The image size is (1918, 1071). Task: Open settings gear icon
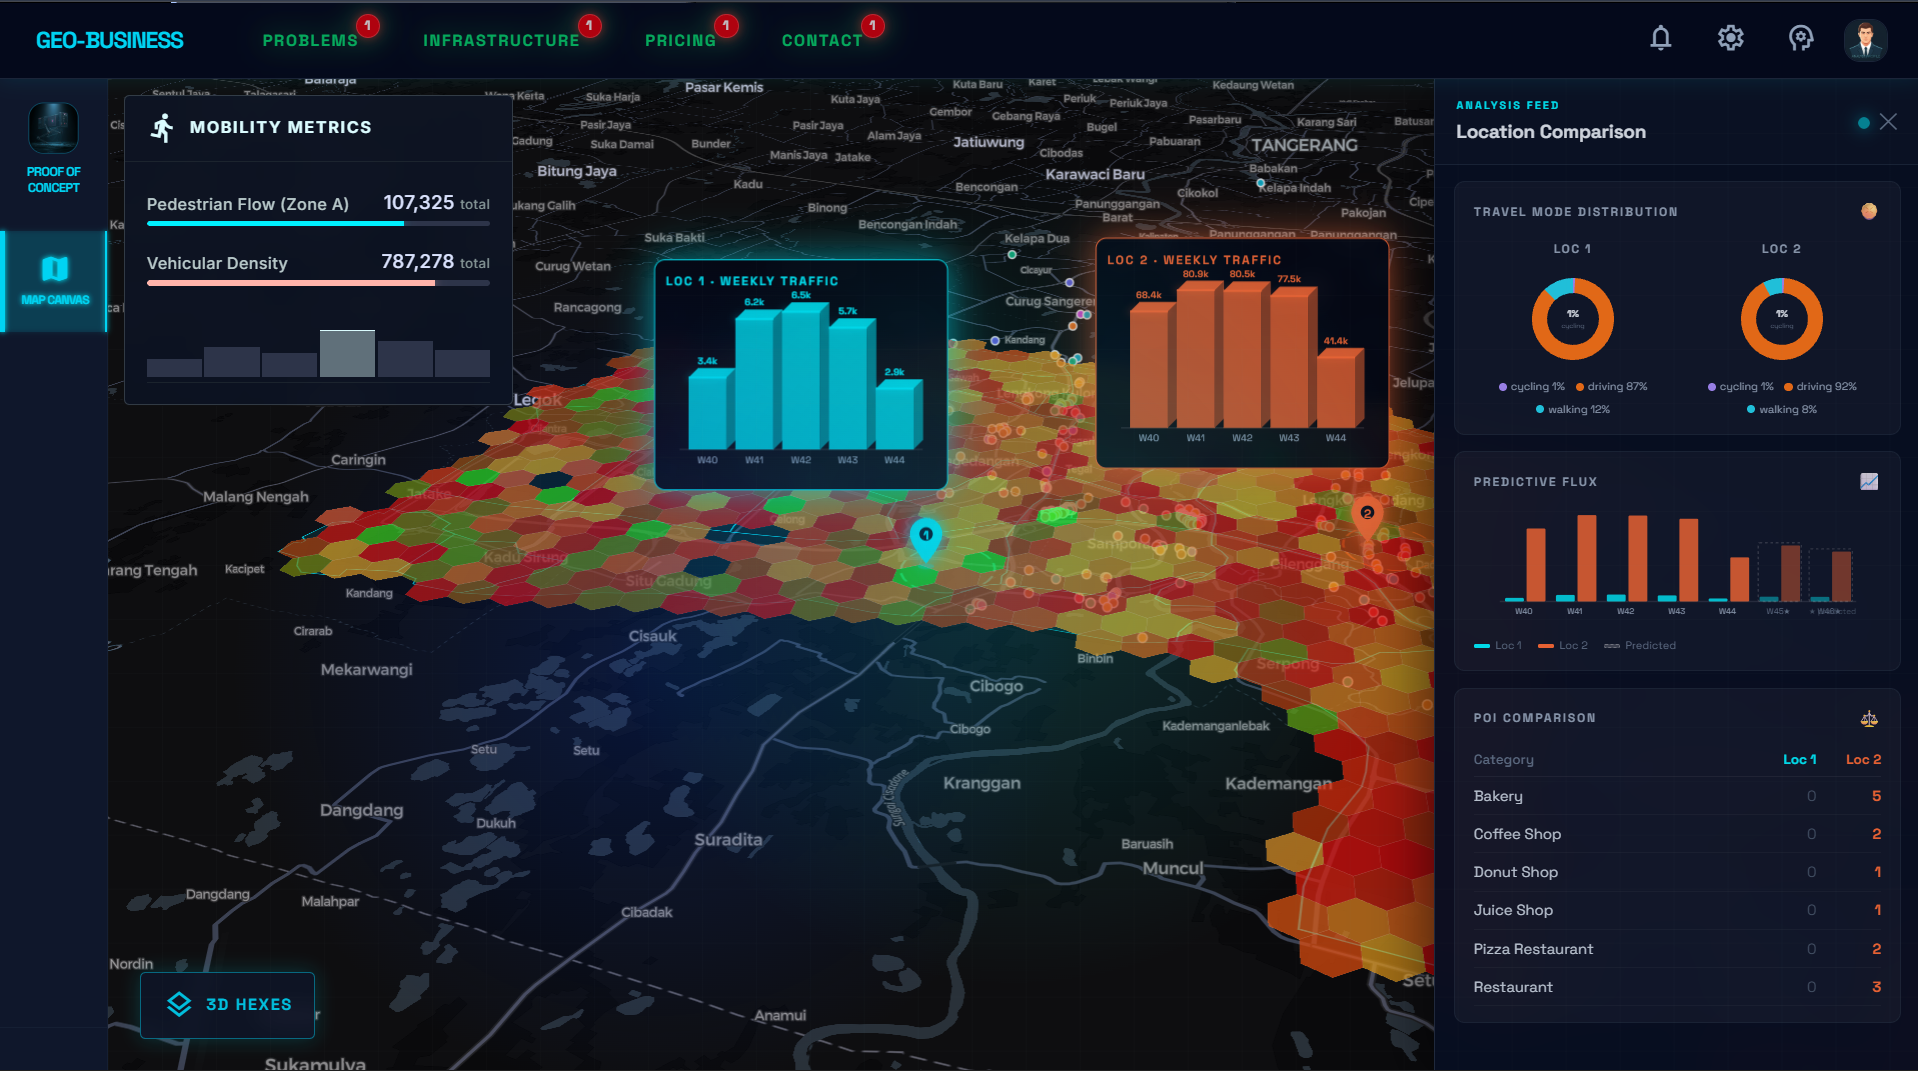click(x=1731, y=39)
